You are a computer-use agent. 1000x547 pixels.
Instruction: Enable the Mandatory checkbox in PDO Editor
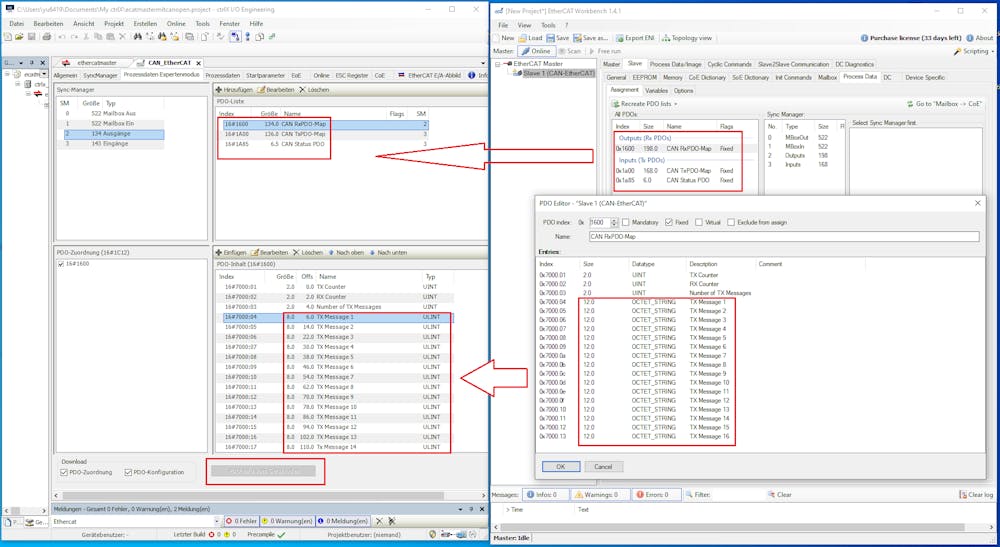(x=626, y=222)
